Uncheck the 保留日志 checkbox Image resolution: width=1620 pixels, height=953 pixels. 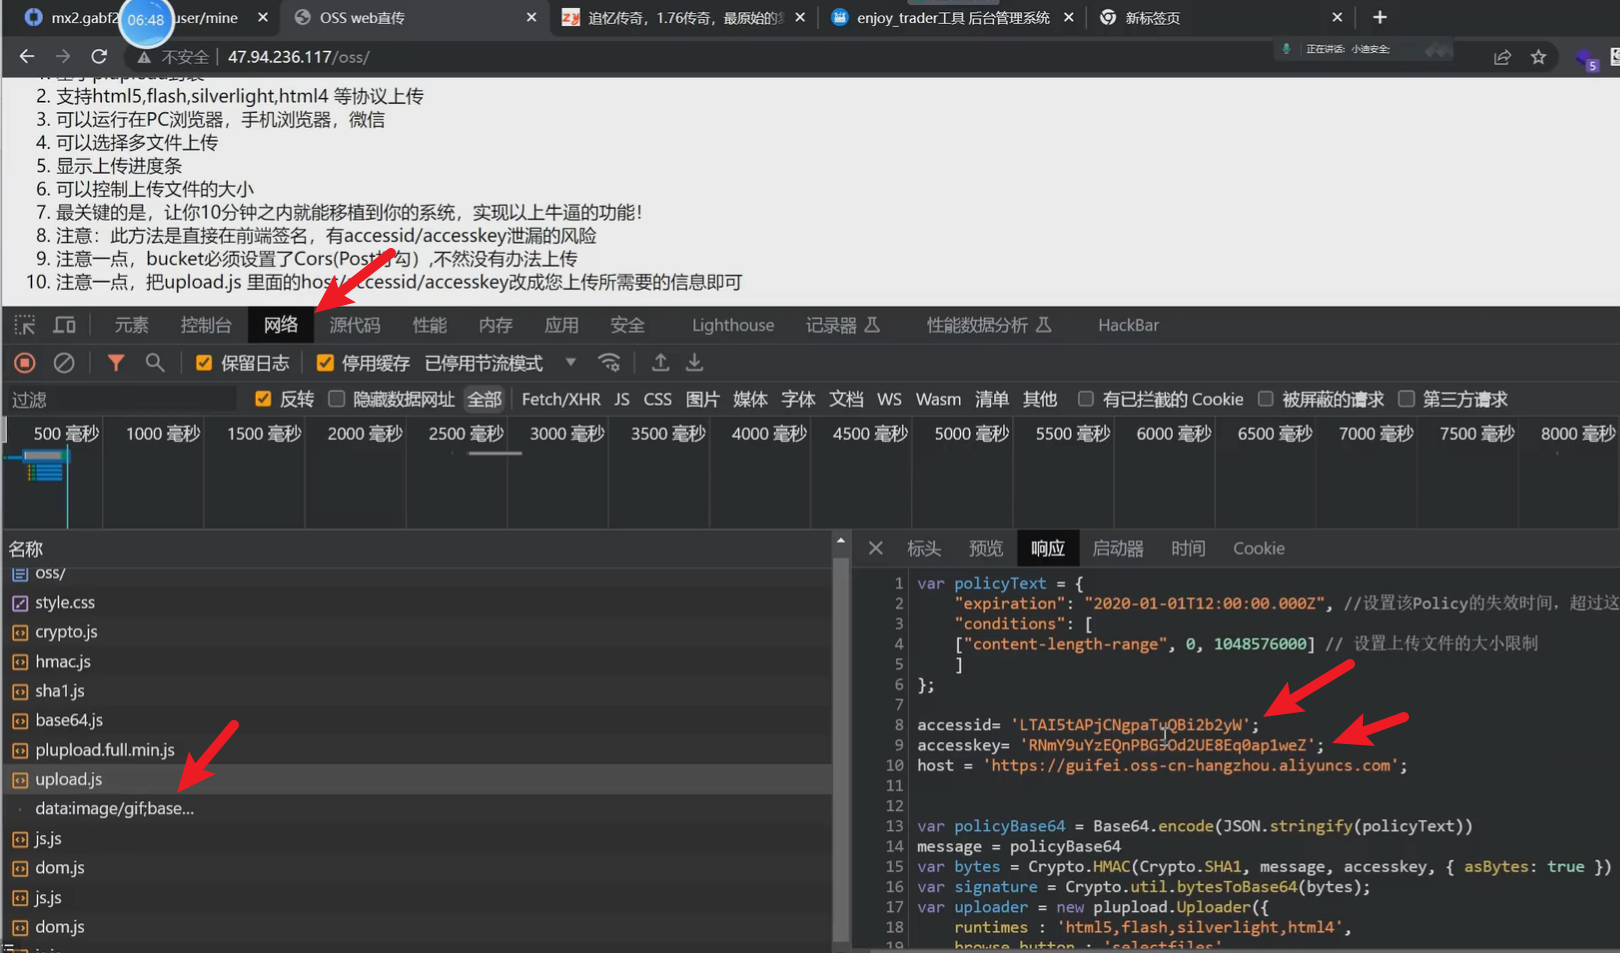[204, 363]
